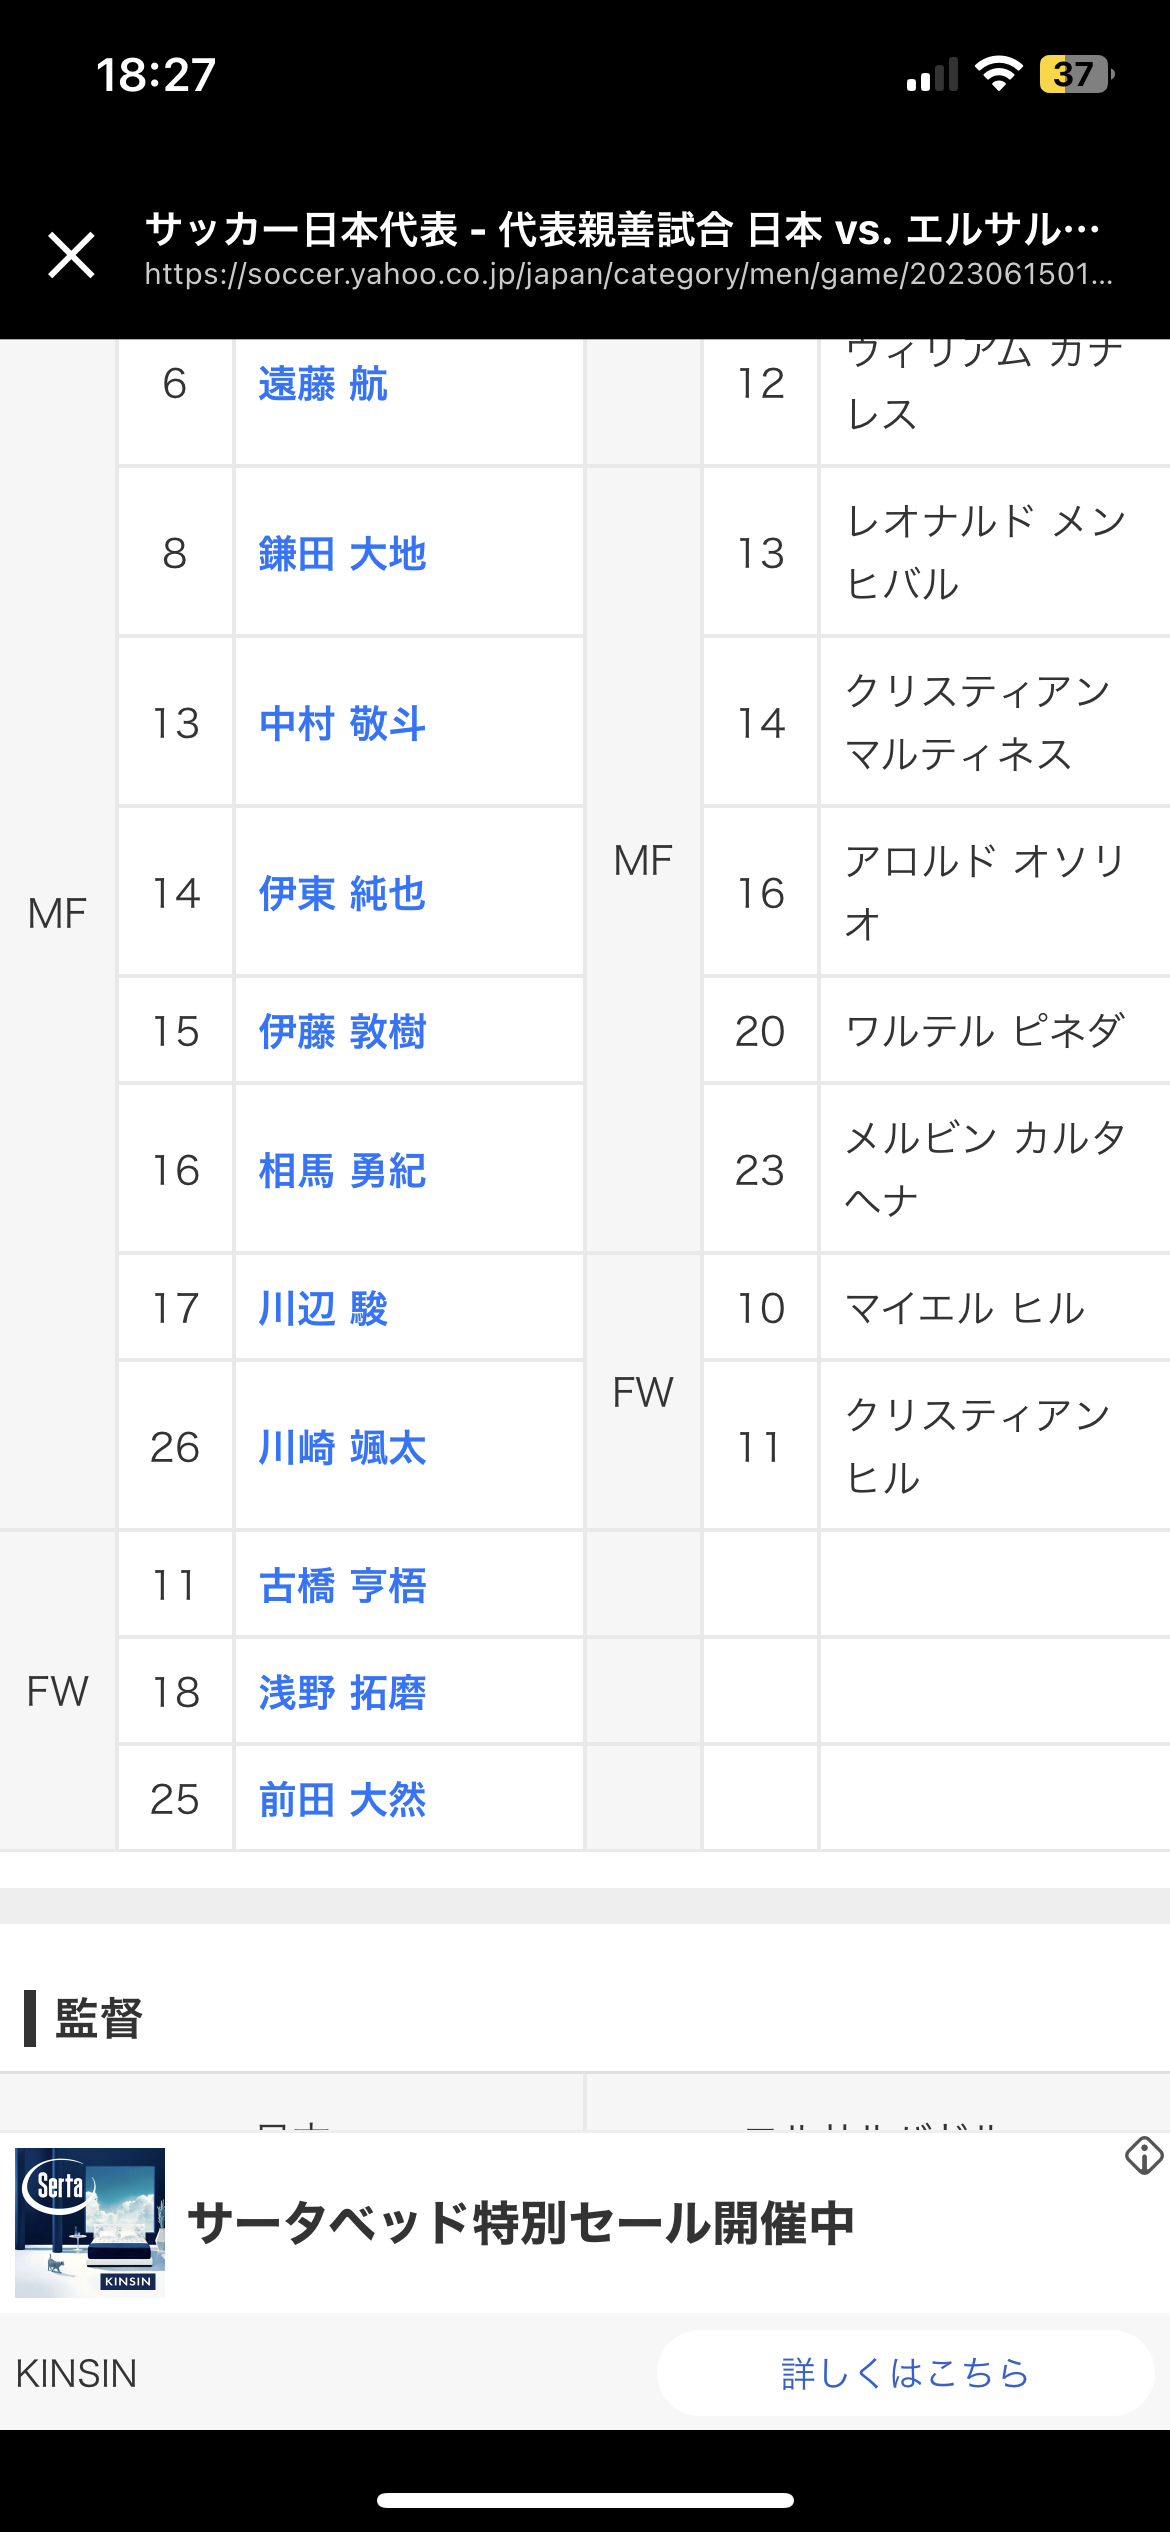Open player link 浅野 拓磨
The height and width of the screenshot is (2532, 1170).
[342, 1693]
